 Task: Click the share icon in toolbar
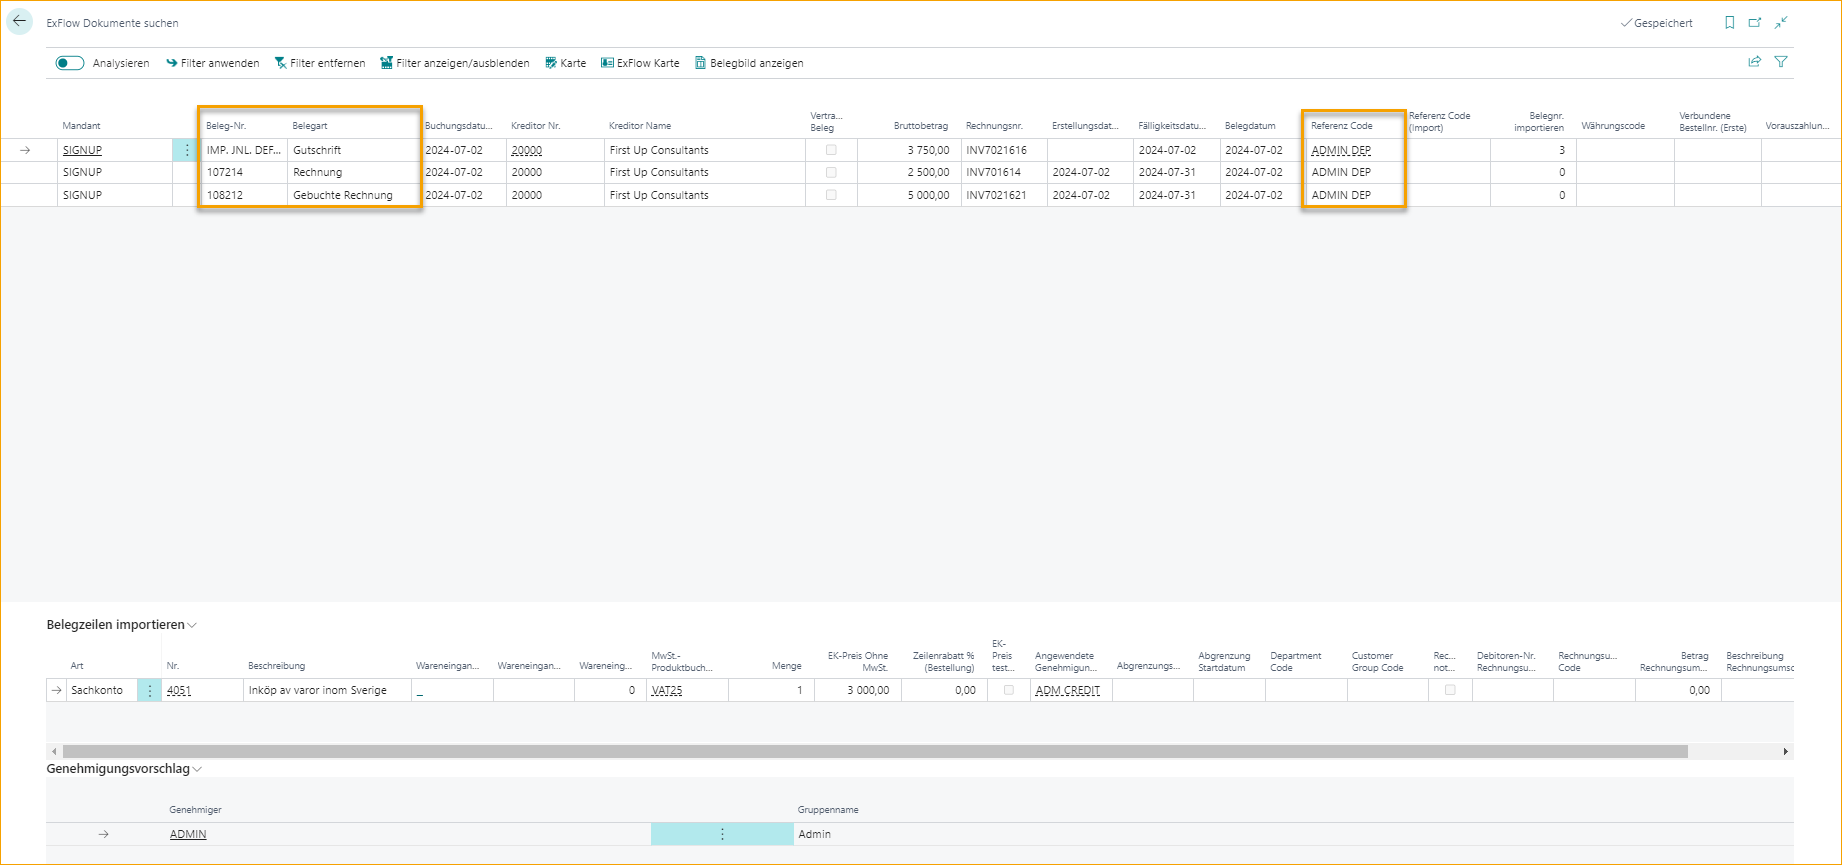click(x=1754, y=62)
